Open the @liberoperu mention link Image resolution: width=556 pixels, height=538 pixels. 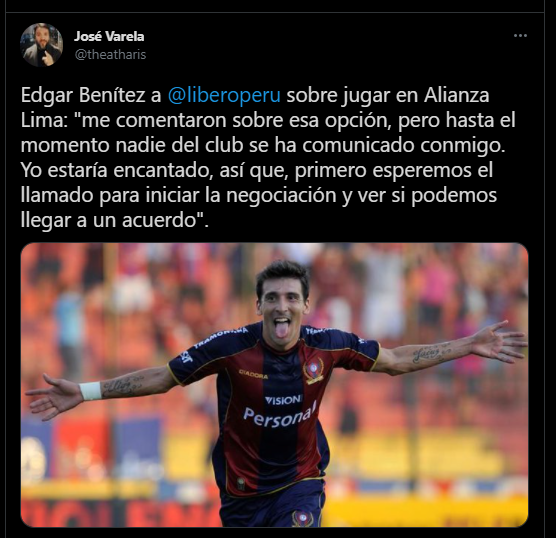pos(224,95)
